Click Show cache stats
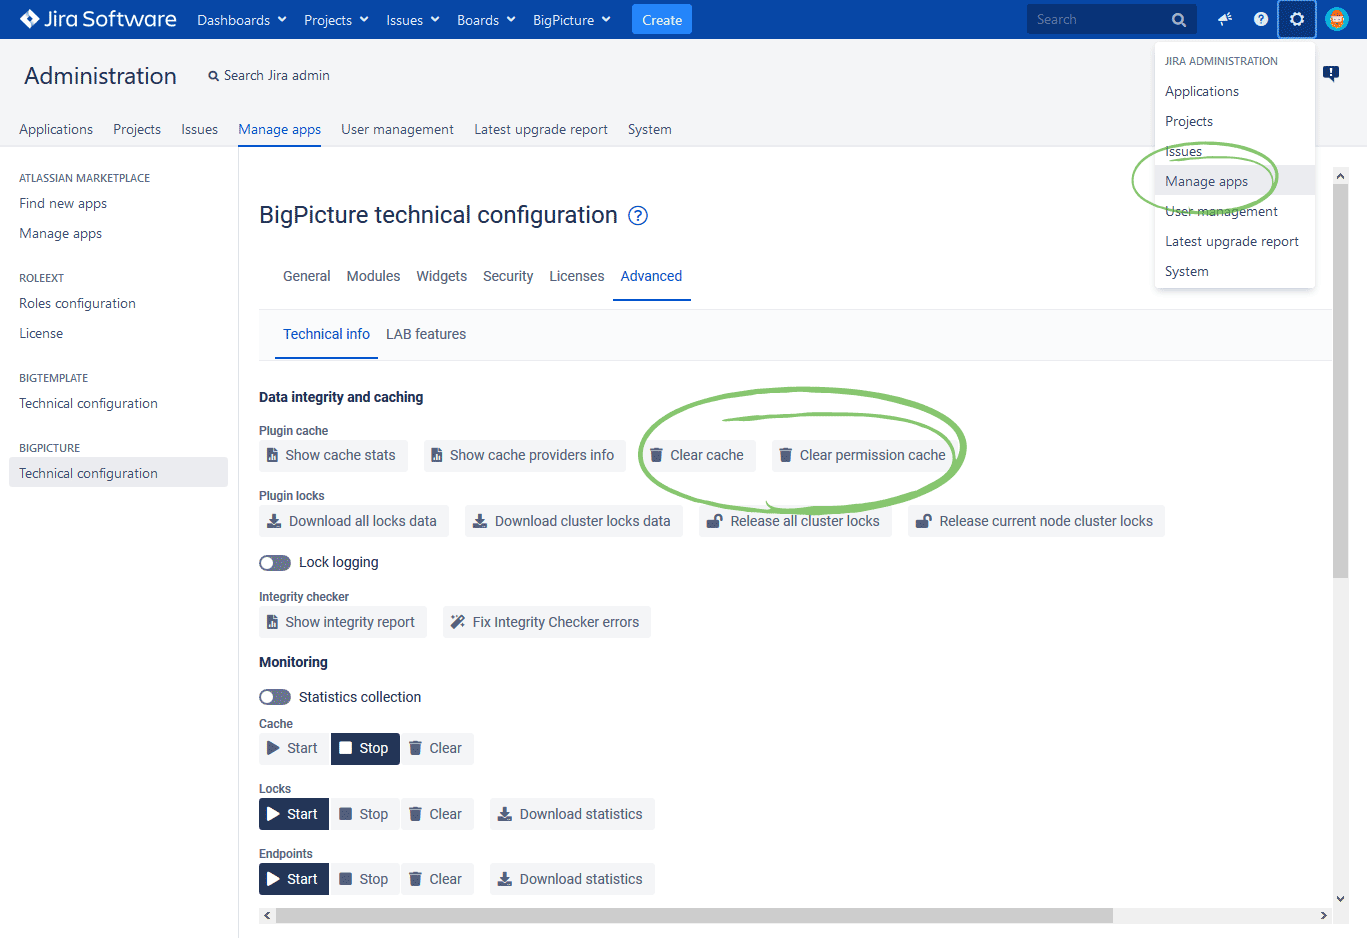 point(333,455)
